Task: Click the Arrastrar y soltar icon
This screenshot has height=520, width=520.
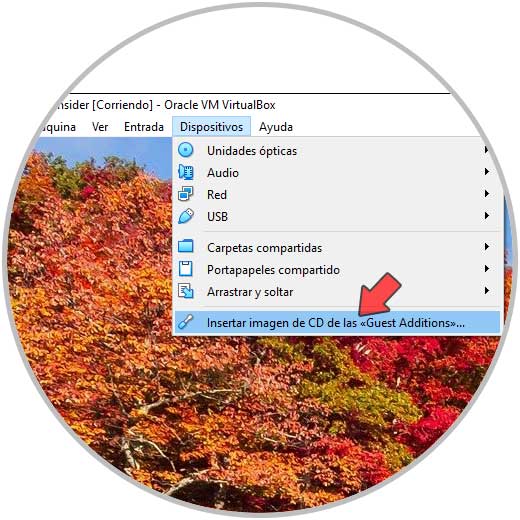Action: coord(186,291)
